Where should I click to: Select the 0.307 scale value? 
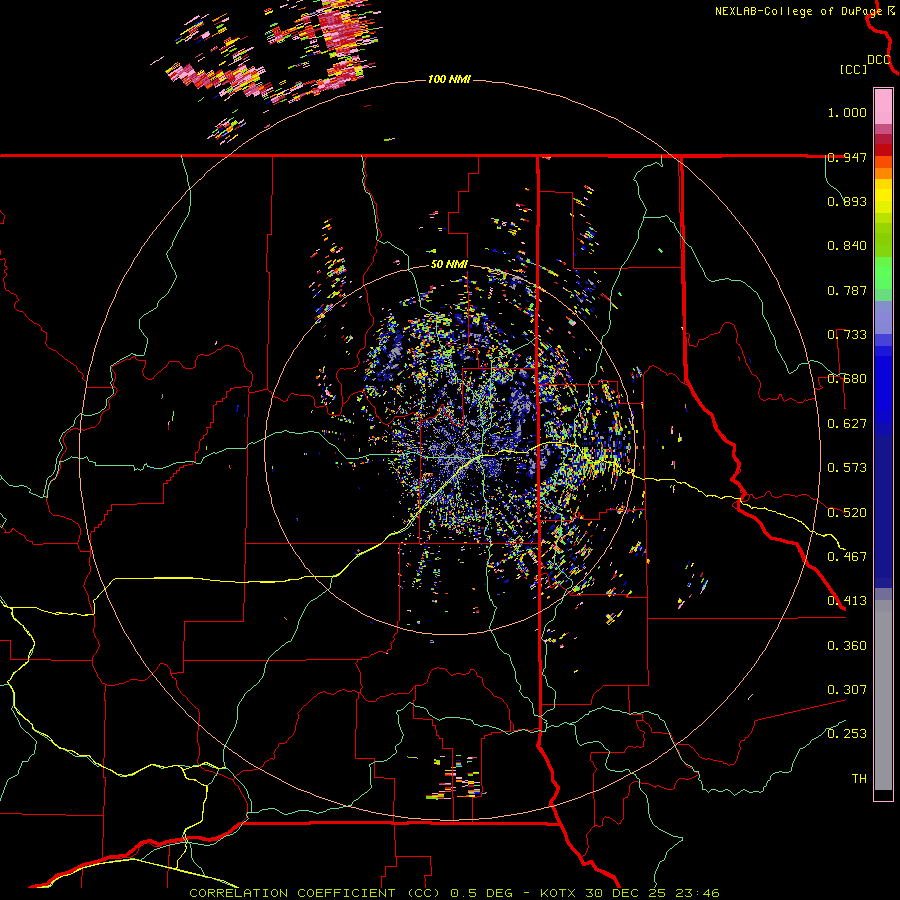[x=847, y=690]
